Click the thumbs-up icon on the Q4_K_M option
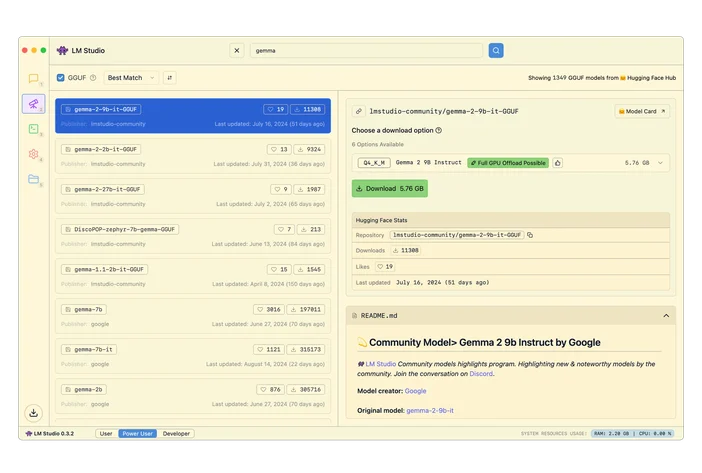 [x=557, y=162]
